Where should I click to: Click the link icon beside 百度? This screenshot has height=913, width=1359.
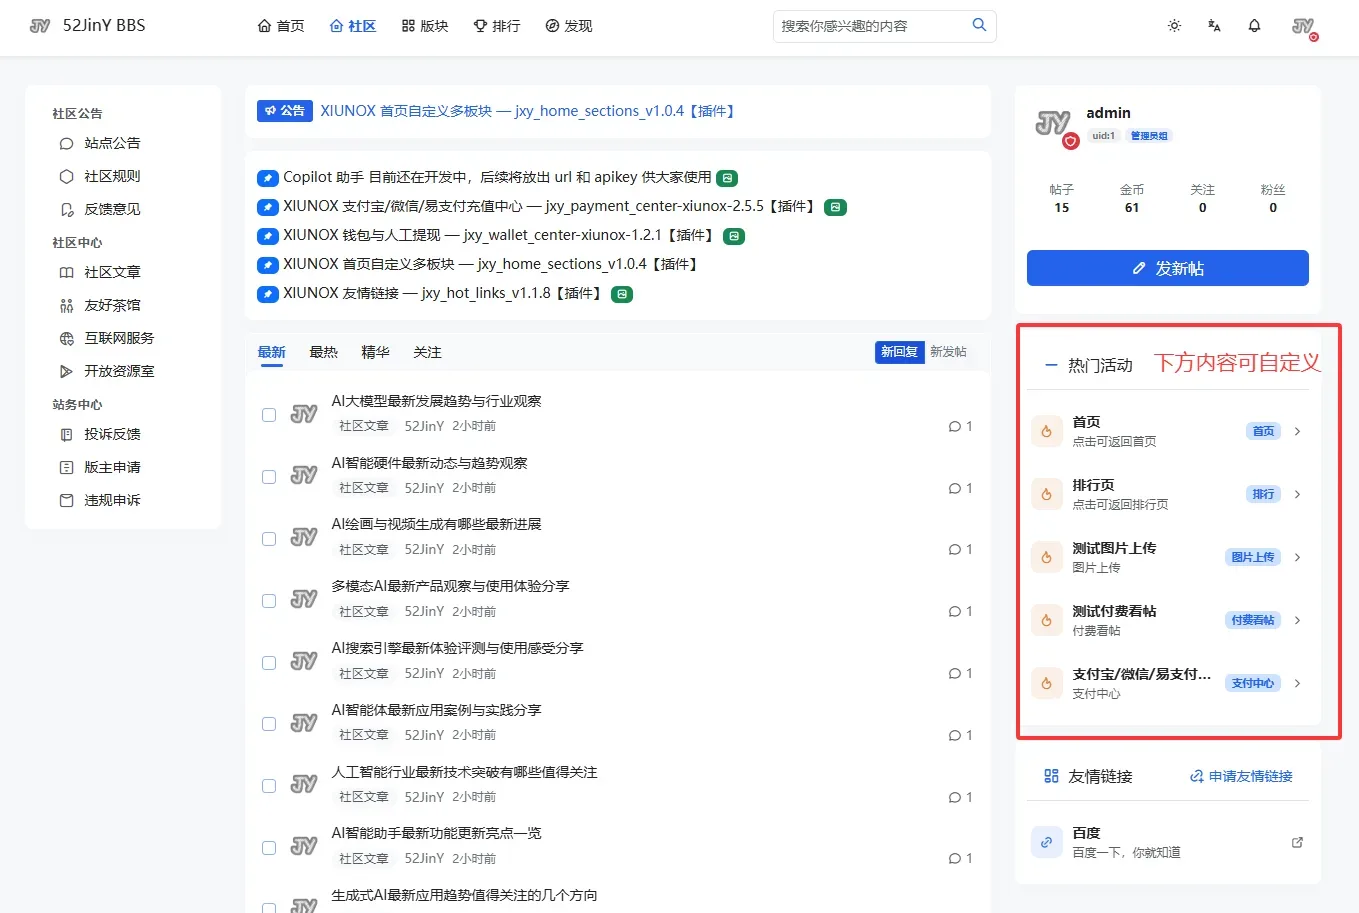pos(1046,842)
